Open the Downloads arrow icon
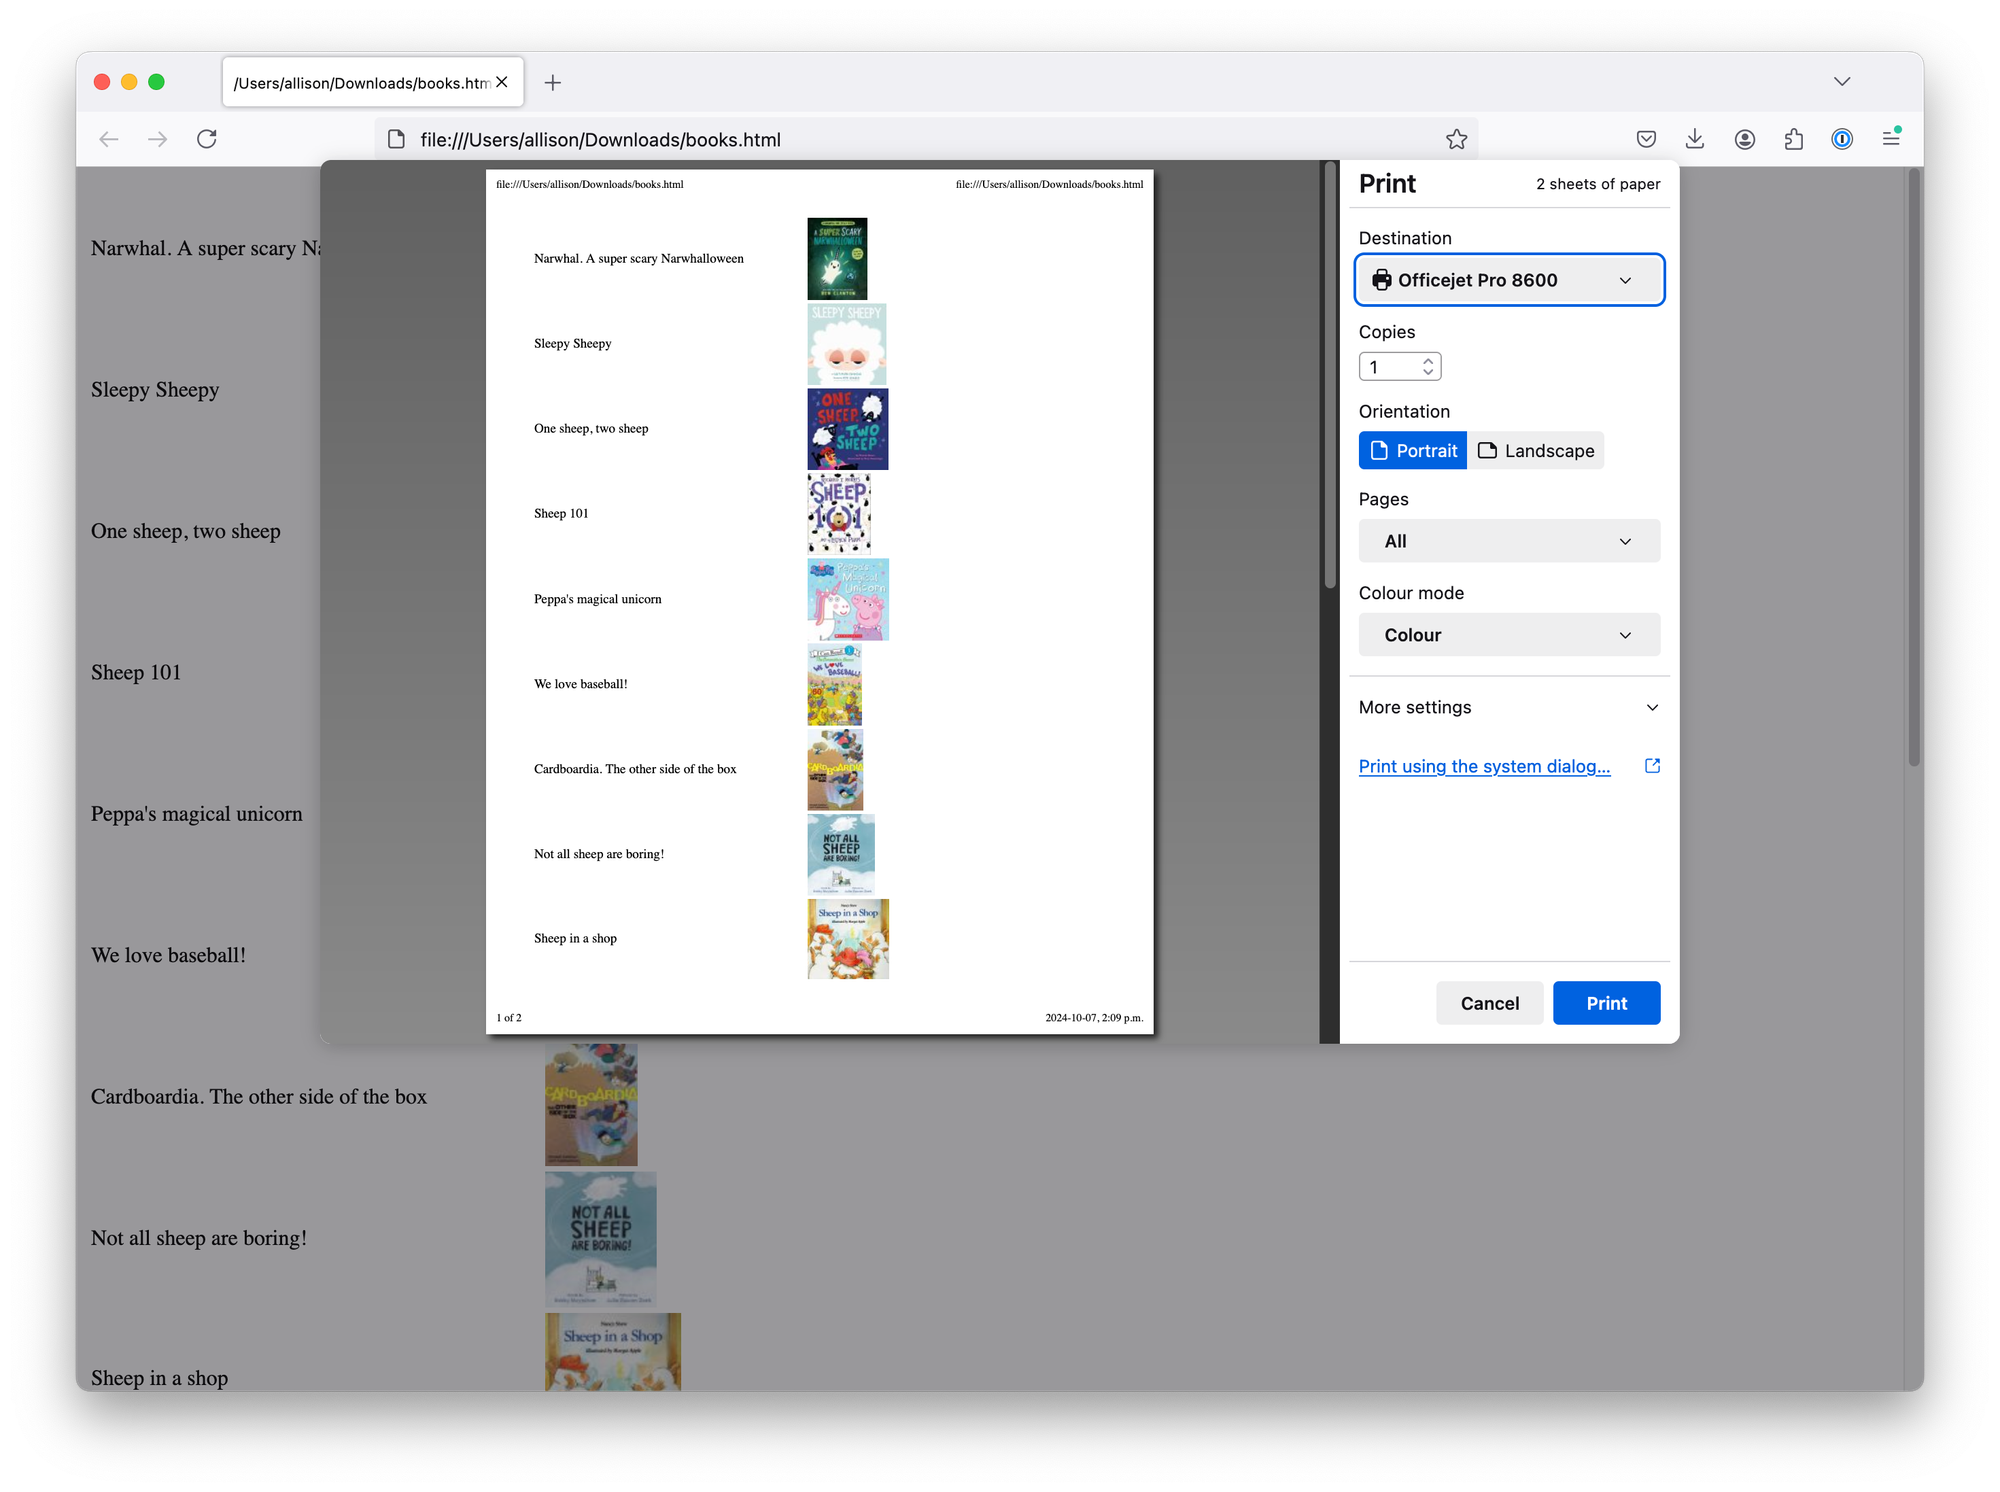The width and height of the screenshot is (2000, 1492). point(1695,139)
